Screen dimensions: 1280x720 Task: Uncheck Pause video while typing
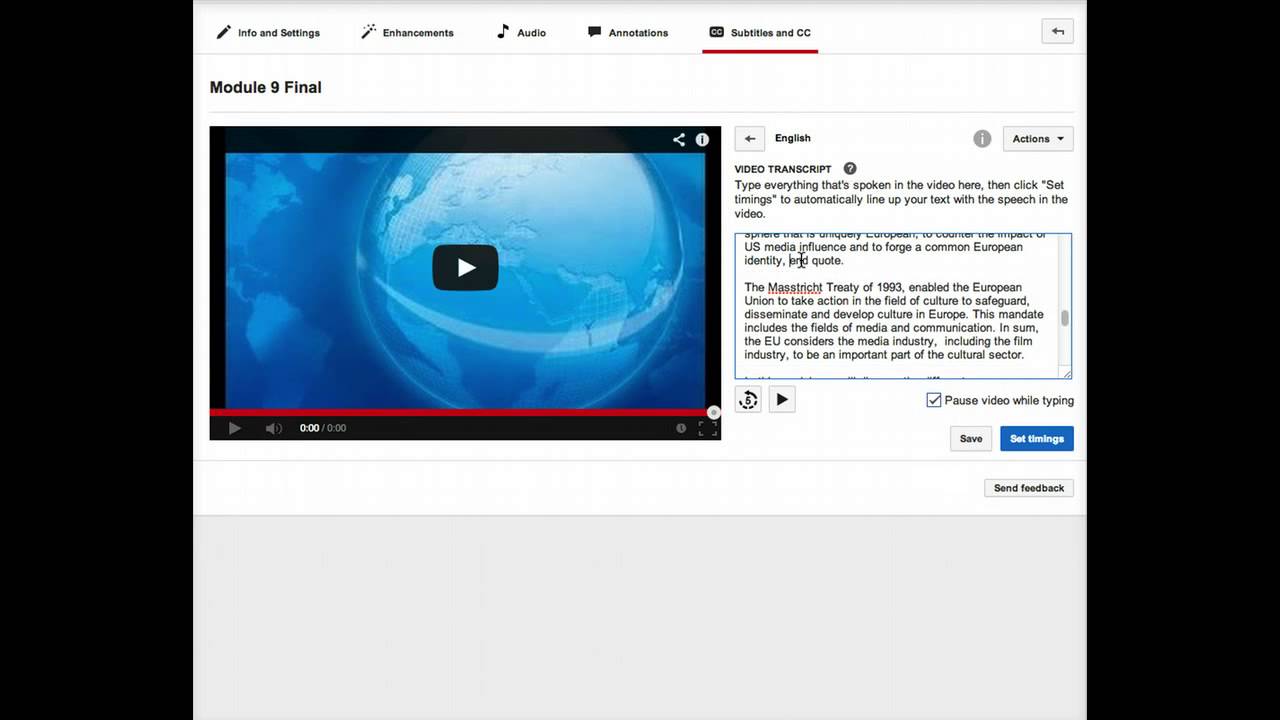pos(934,400)
